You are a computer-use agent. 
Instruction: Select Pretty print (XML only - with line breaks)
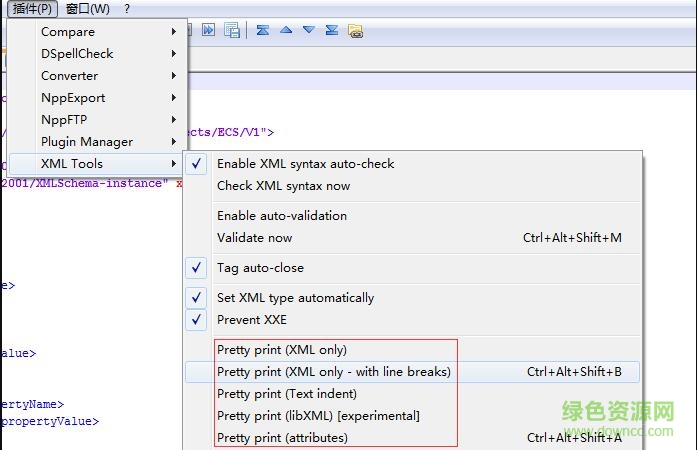[x=333, y=372]
